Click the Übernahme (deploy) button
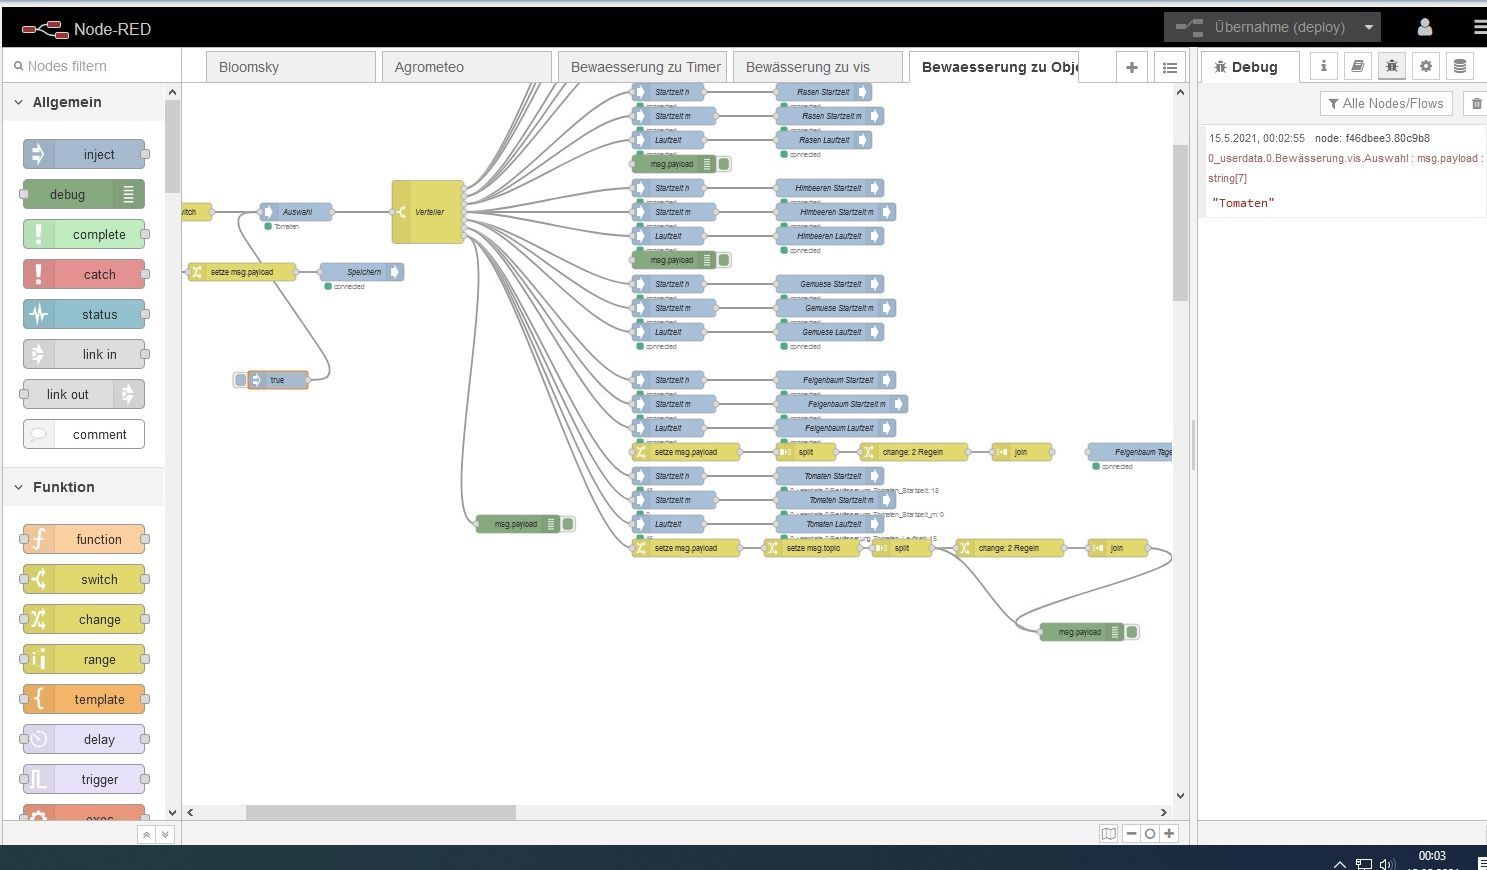 1260,27
